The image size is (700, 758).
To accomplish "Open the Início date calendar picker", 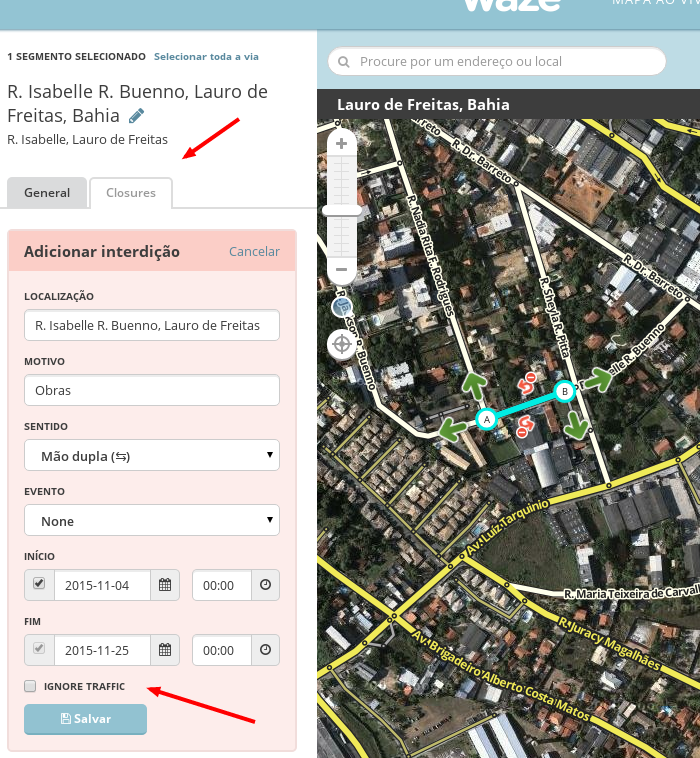I will pyautogui.click(x=165, y=585).
